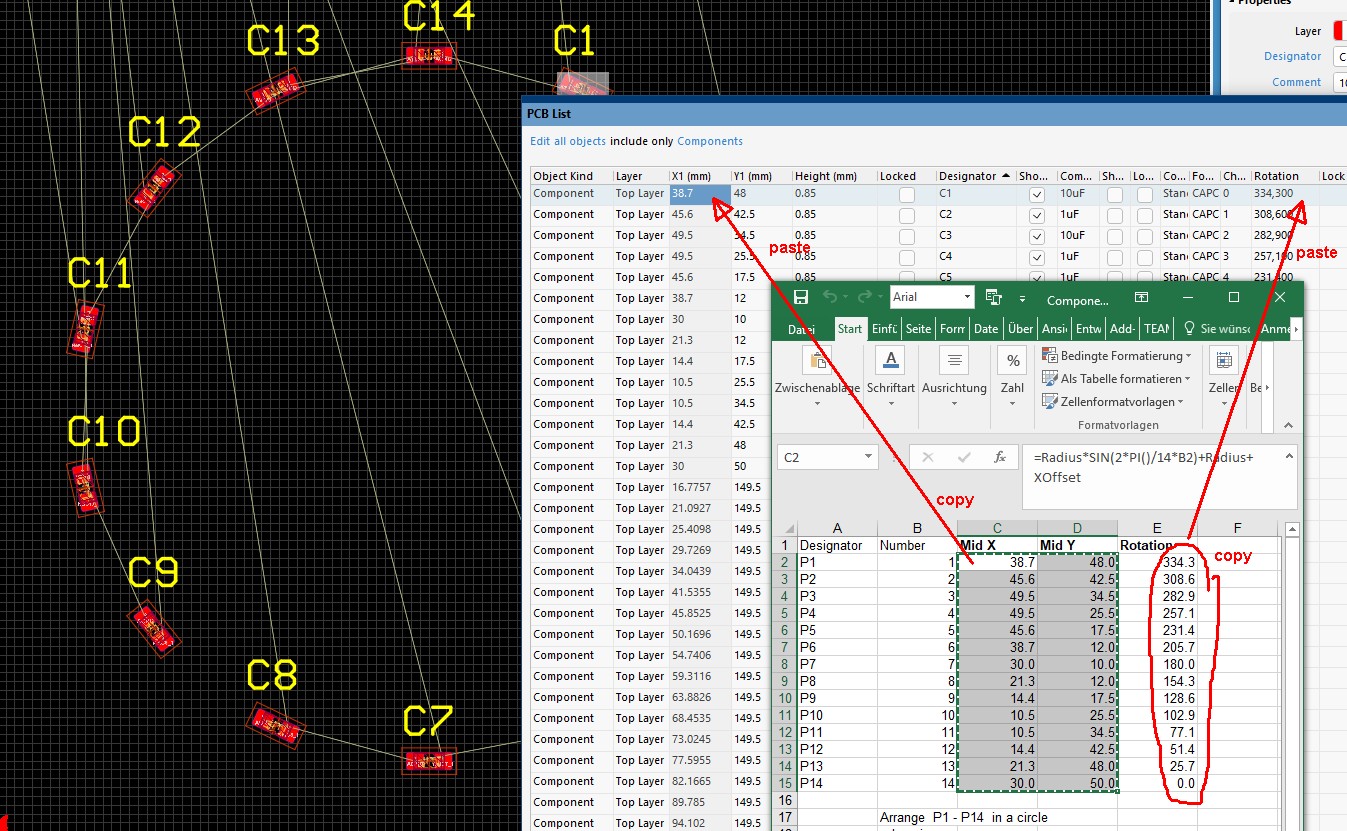Click the 'include only' text in PCB List
This screenshot has height=831, width=1347.
click(x=642, y=141)
